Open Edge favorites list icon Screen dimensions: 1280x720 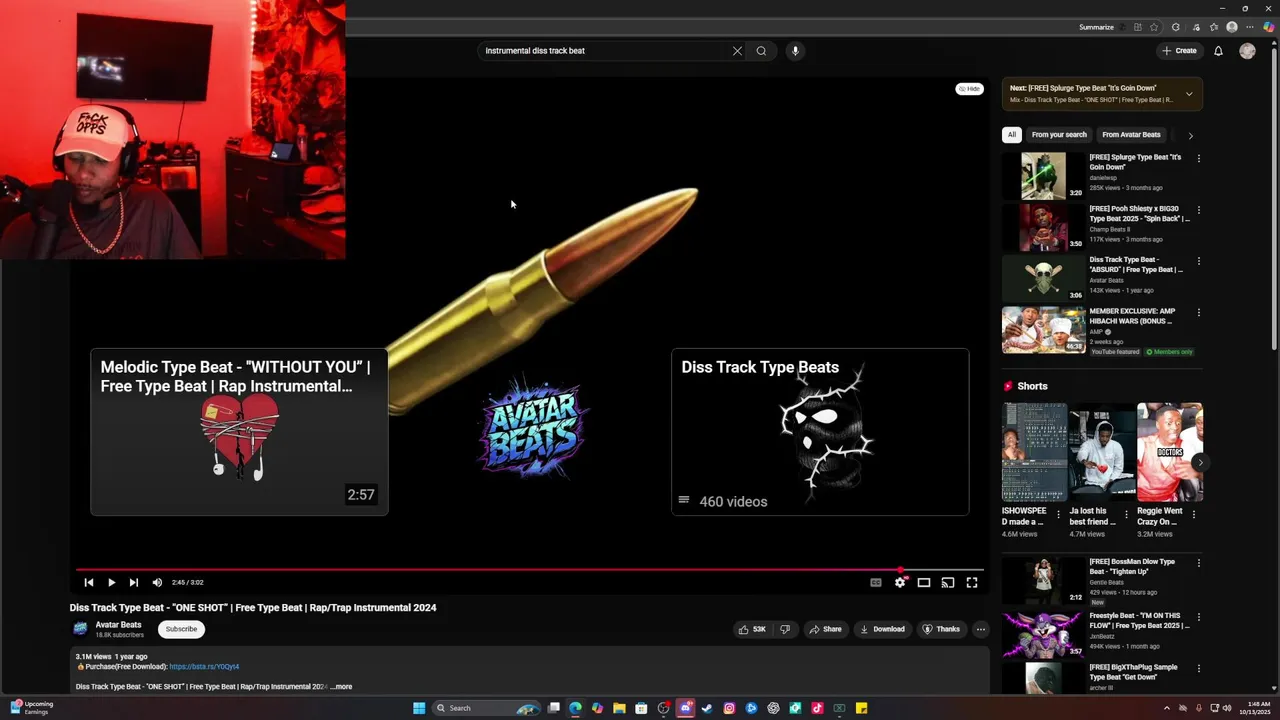click(1214, 27)
